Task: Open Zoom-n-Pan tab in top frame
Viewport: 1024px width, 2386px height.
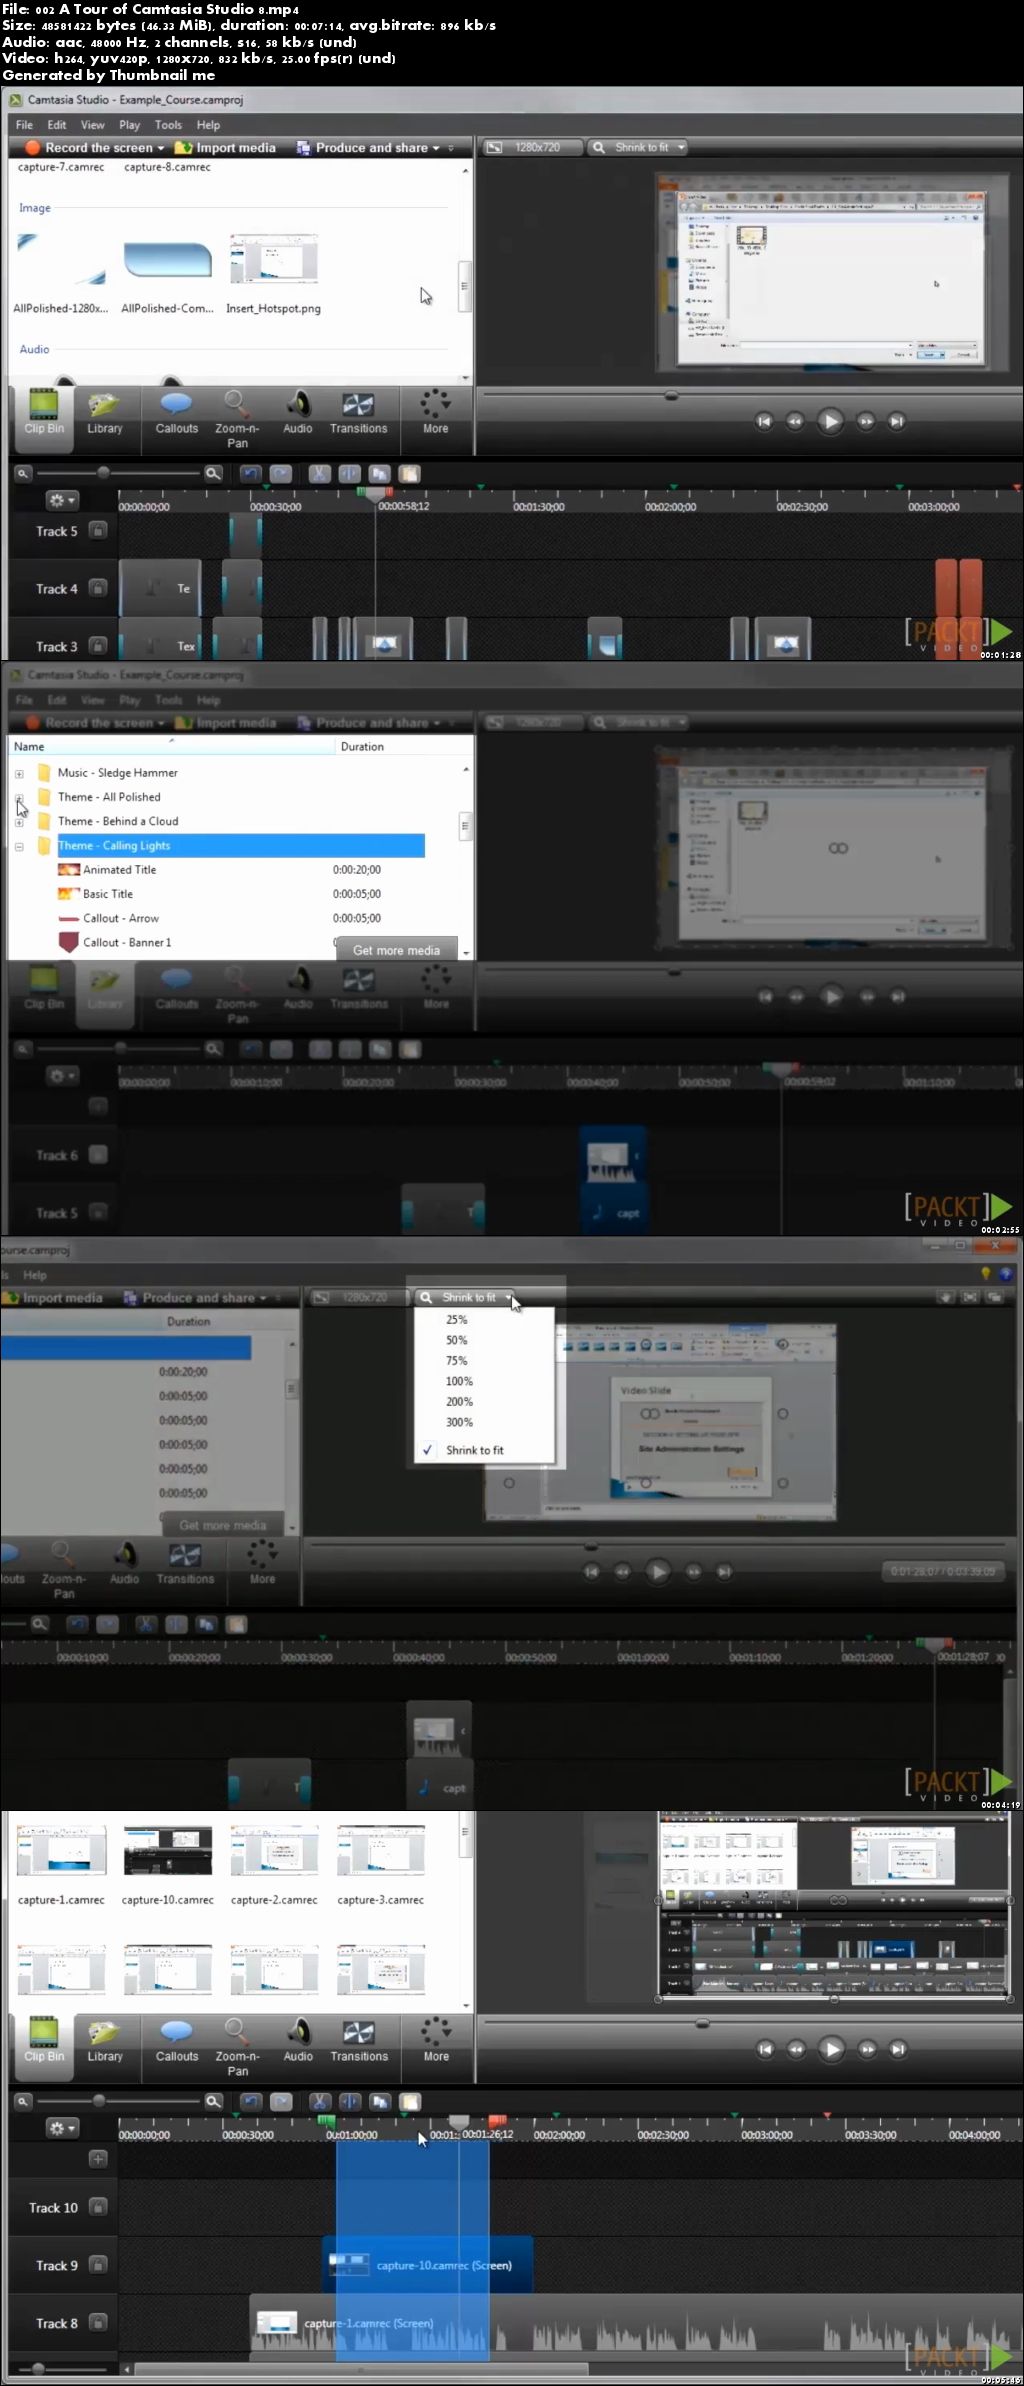Action: 237,420
